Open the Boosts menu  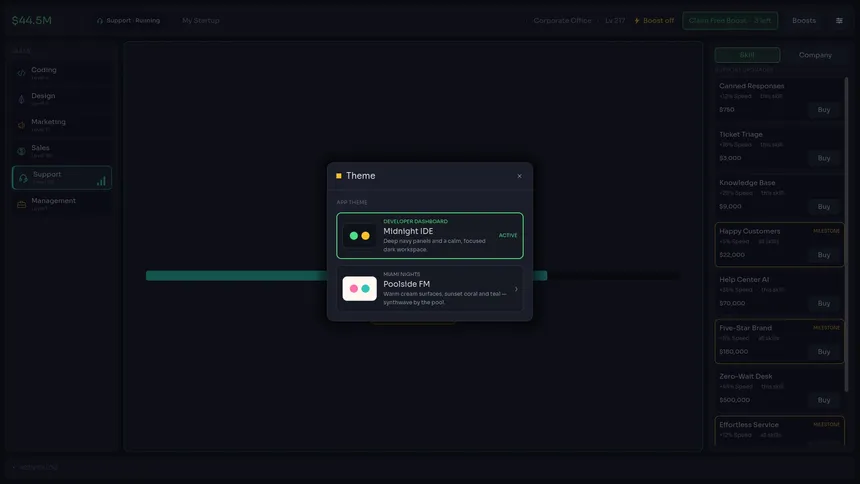click(x=804, y=21)
